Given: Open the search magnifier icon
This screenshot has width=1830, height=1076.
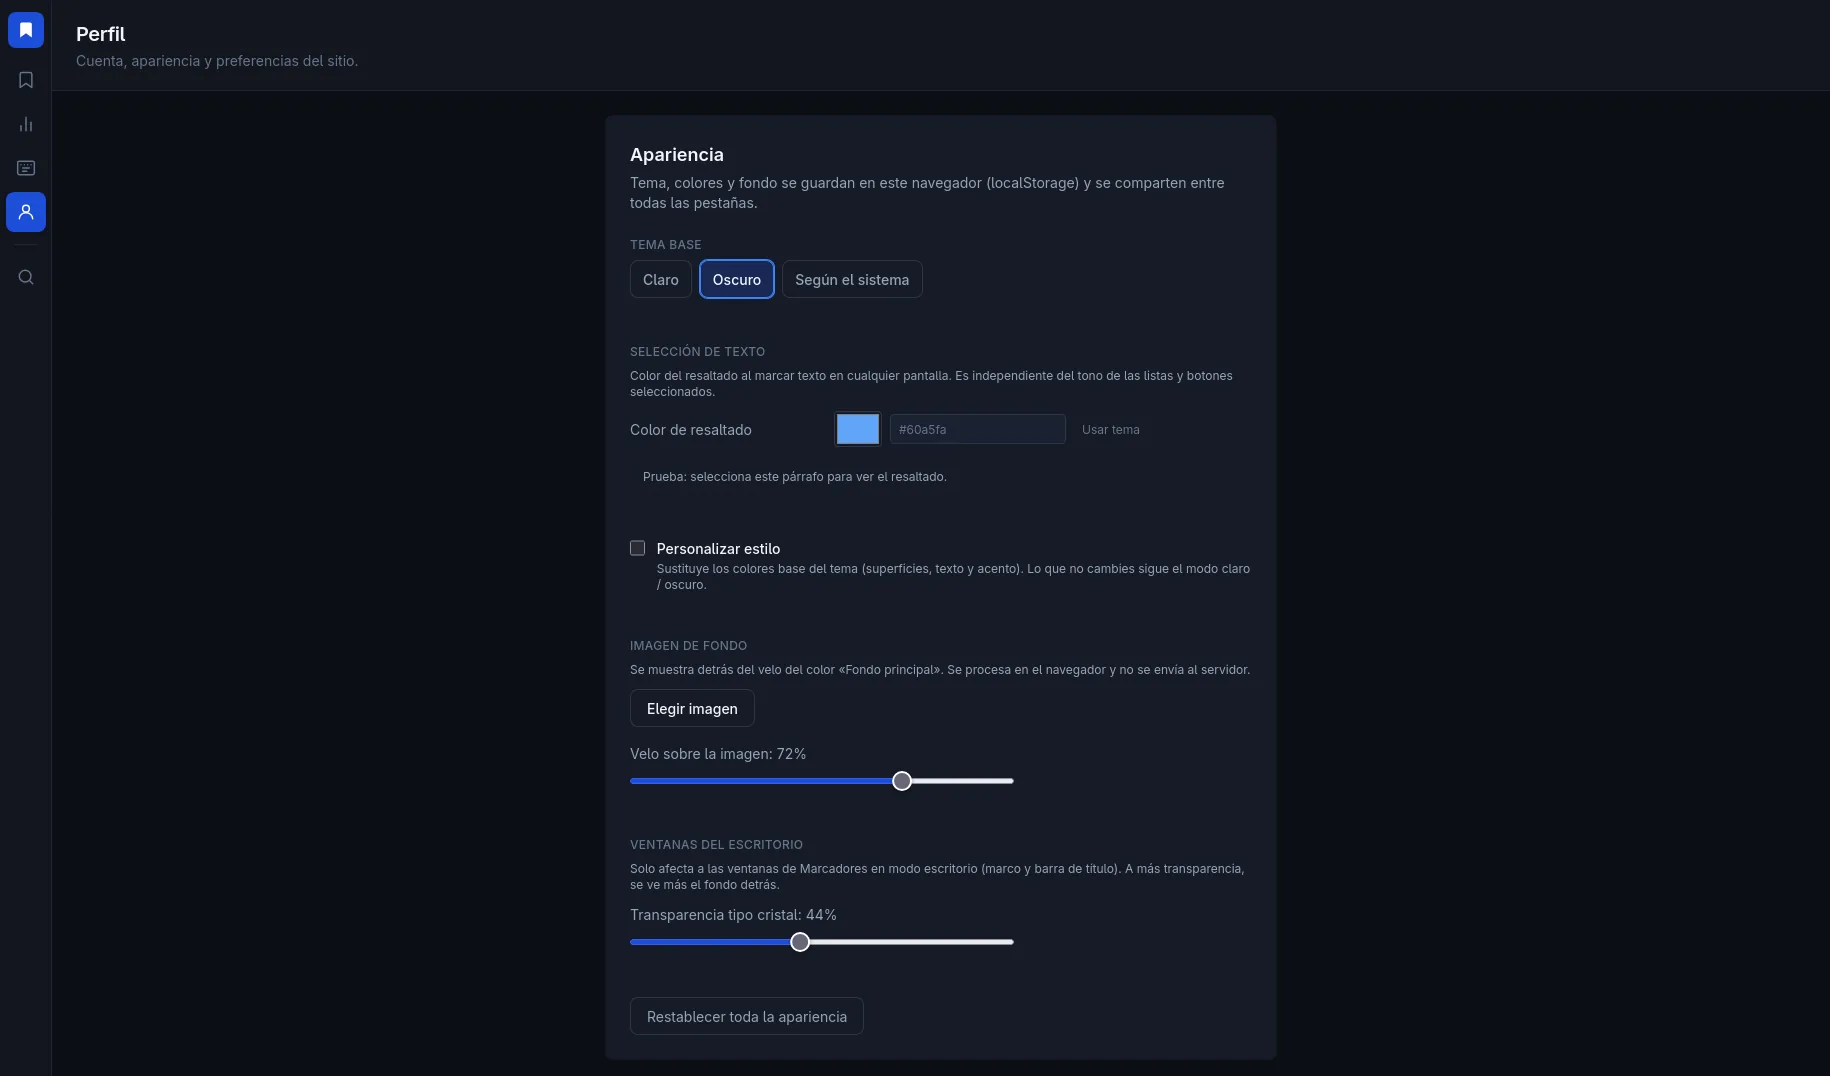Looking at the screenshot, I should (26, 277).
